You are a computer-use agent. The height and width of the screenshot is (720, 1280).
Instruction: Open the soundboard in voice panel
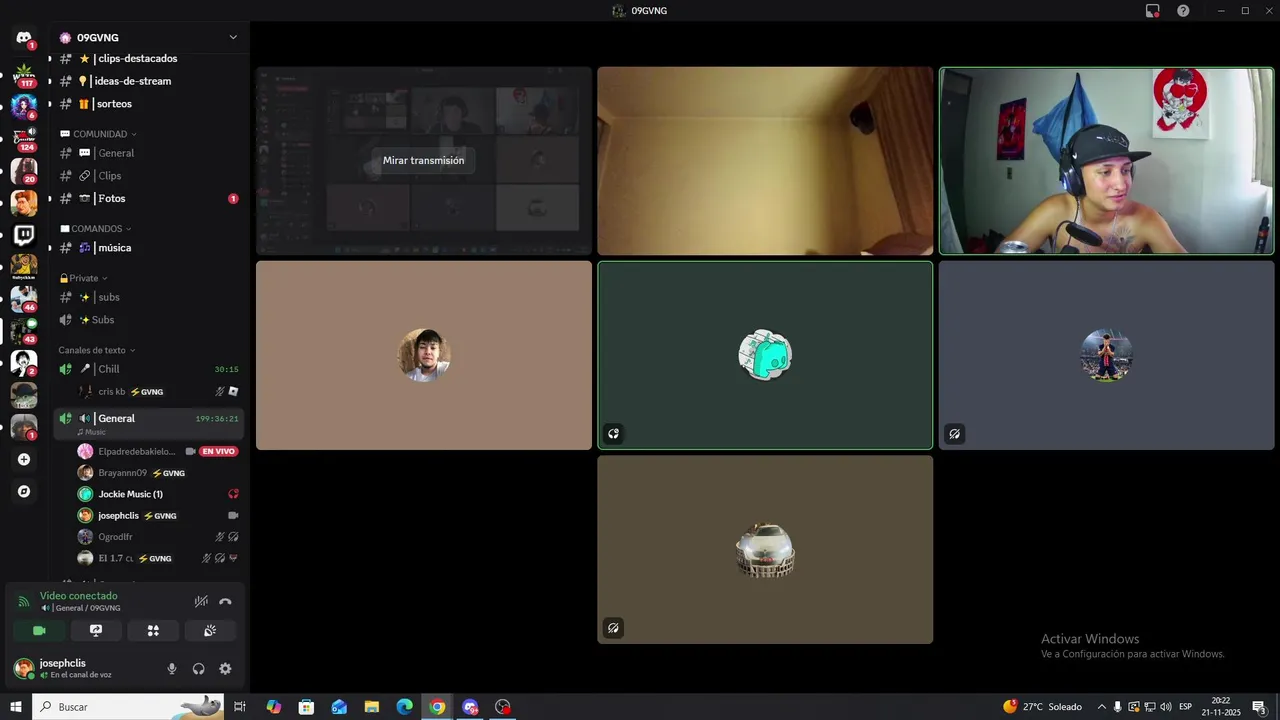210,630
